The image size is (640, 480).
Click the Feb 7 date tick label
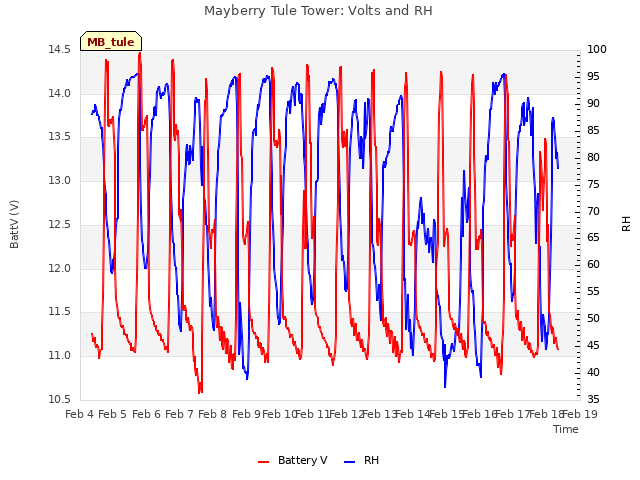tap(179, 414)
